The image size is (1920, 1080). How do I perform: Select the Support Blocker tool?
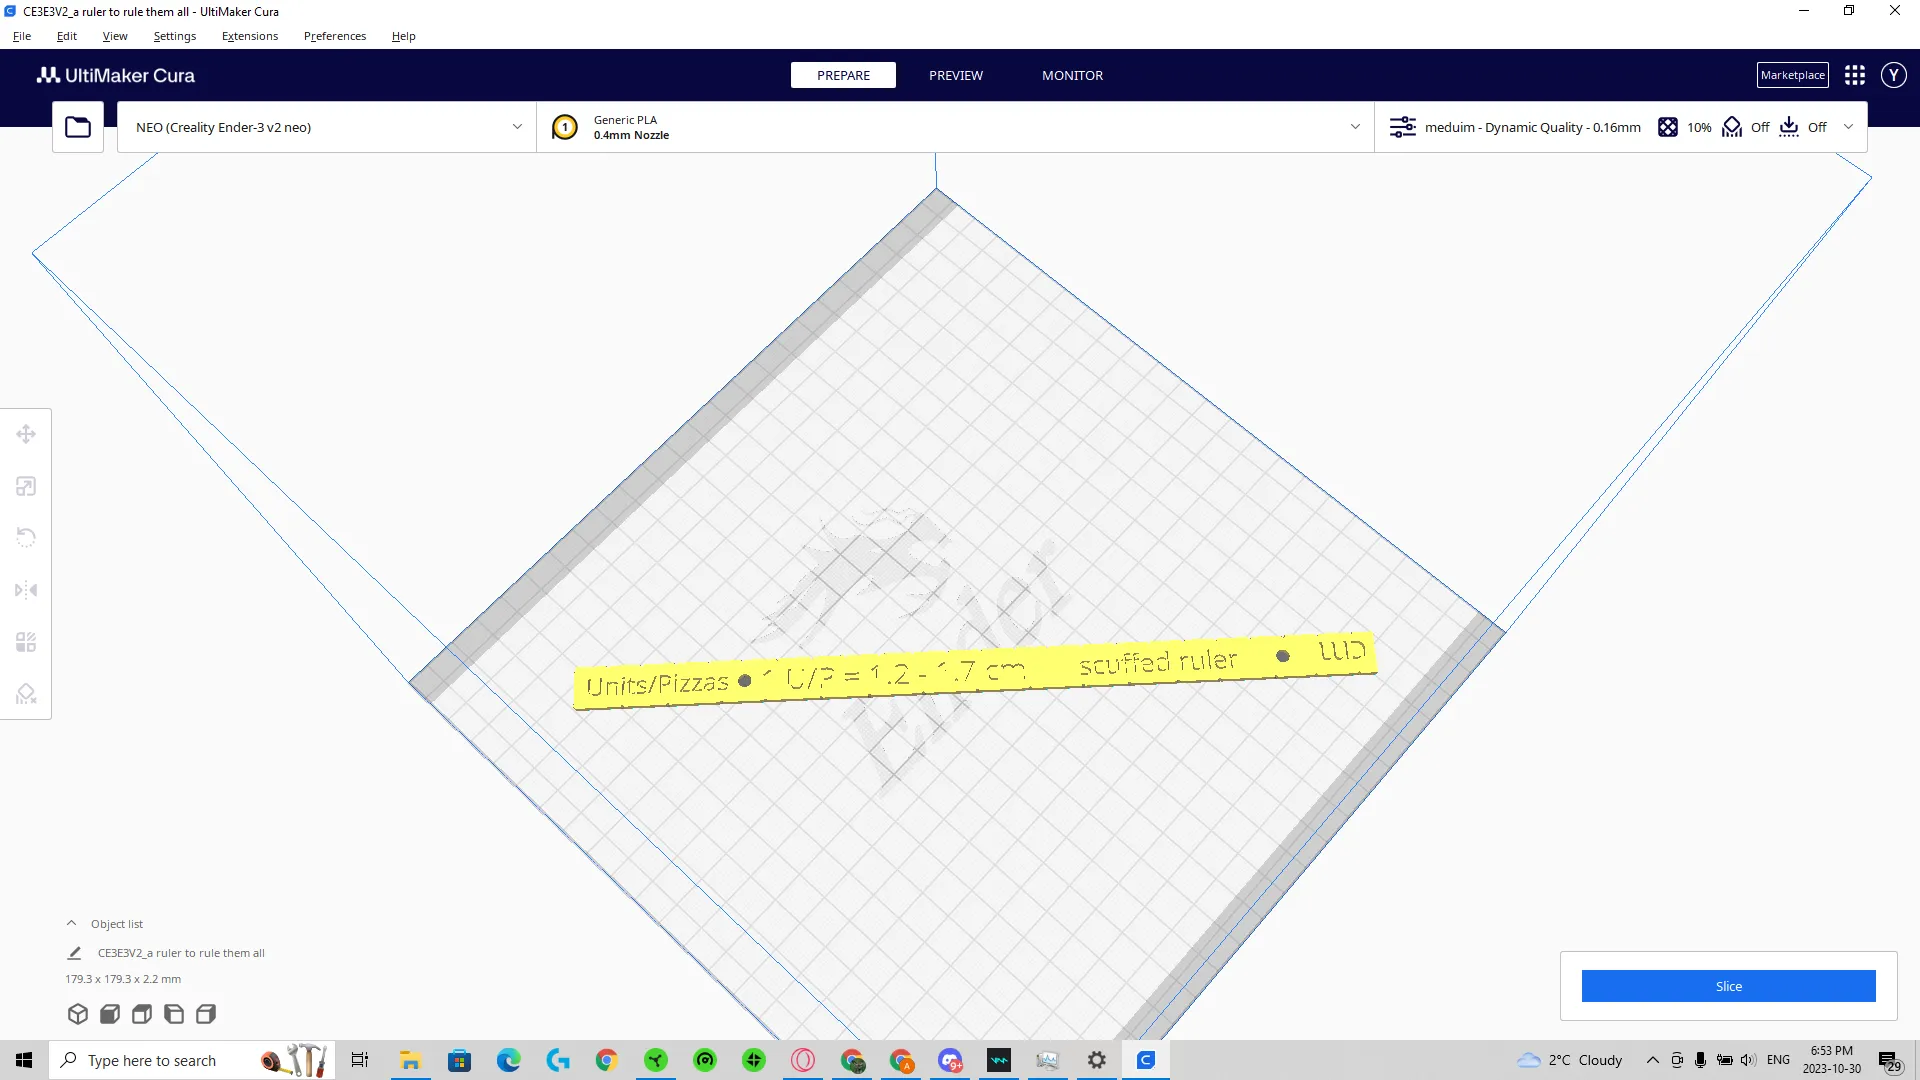point(26,694)
